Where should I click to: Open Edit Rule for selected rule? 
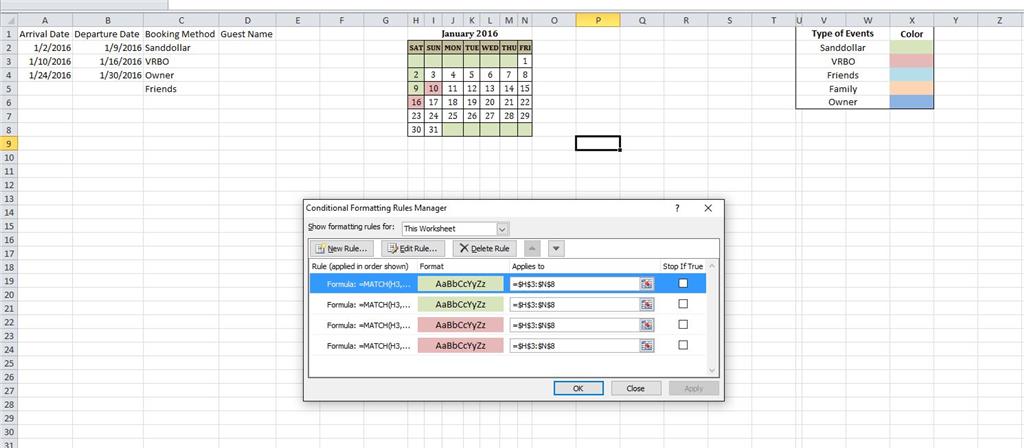pos(413,249)
